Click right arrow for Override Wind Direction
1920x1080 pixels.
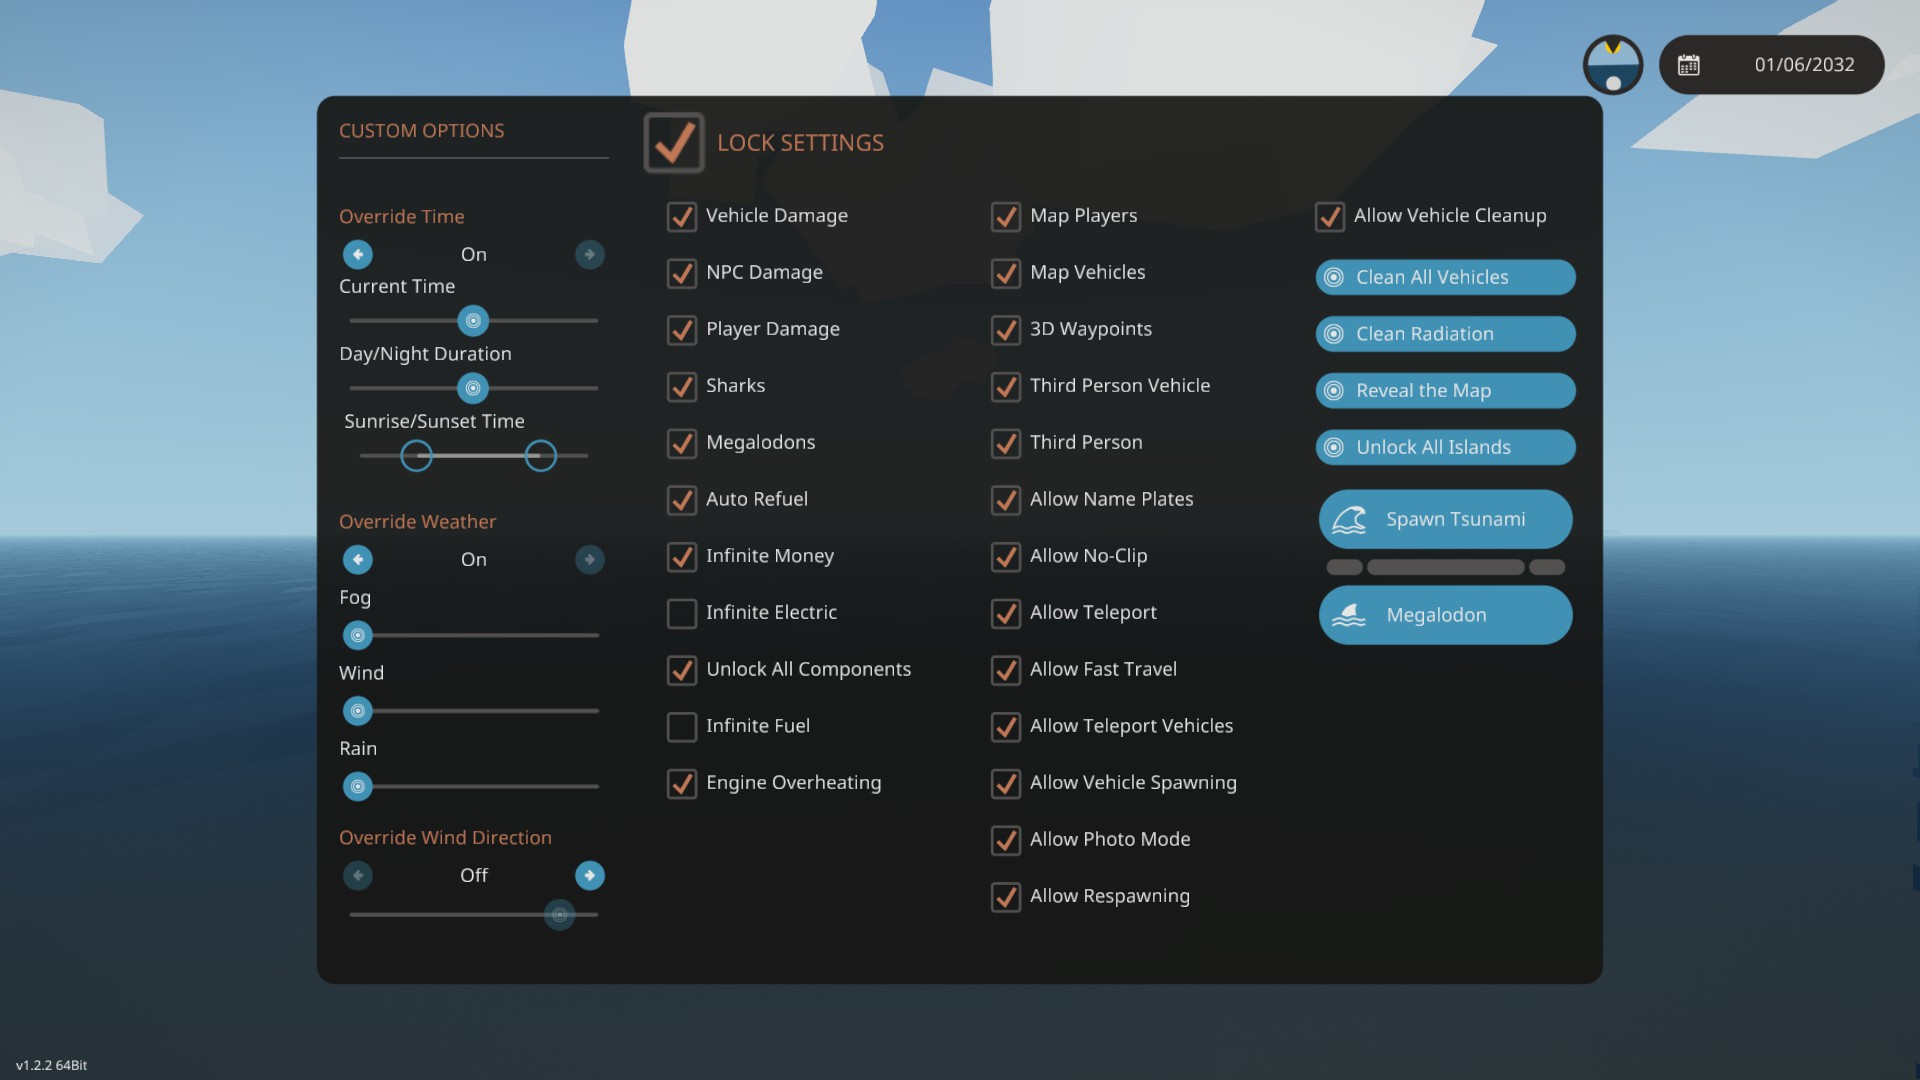click(590, 875)
